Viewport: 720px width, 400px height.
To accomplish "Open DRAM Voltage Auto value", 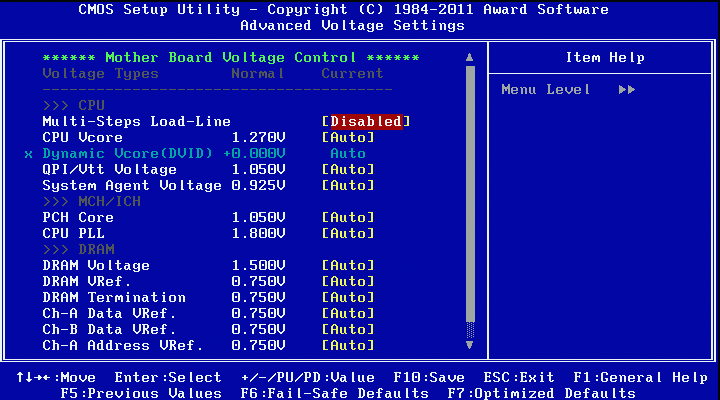I will [348, 266].
